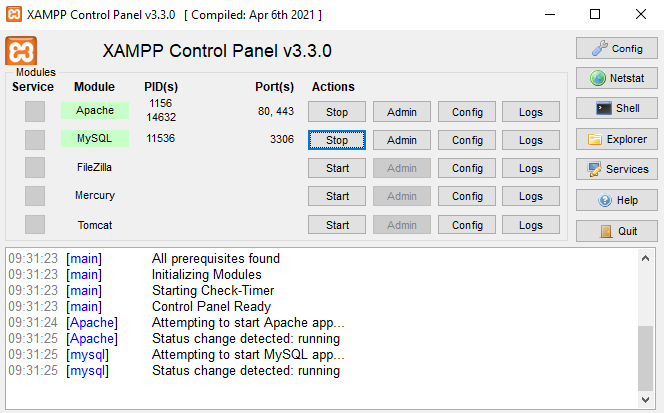Open the Services panel button
This screenshot has height=413, width=664.
pyautogui.click(x=615, y=169)
